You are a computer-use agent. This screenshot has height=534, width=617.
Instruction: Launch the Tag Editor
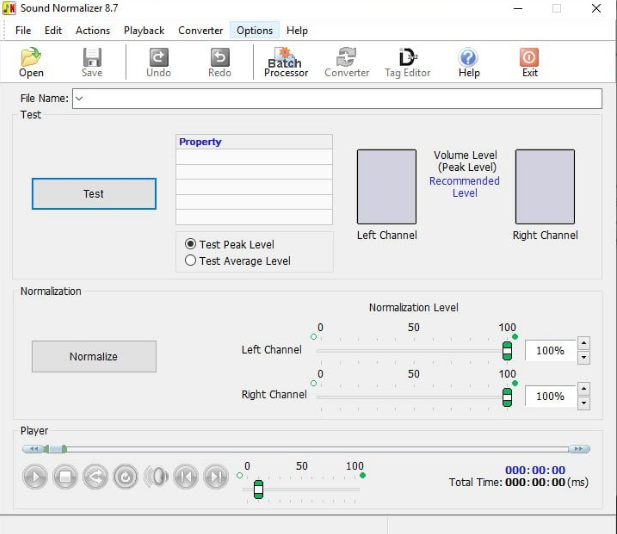tap(407, 62)
